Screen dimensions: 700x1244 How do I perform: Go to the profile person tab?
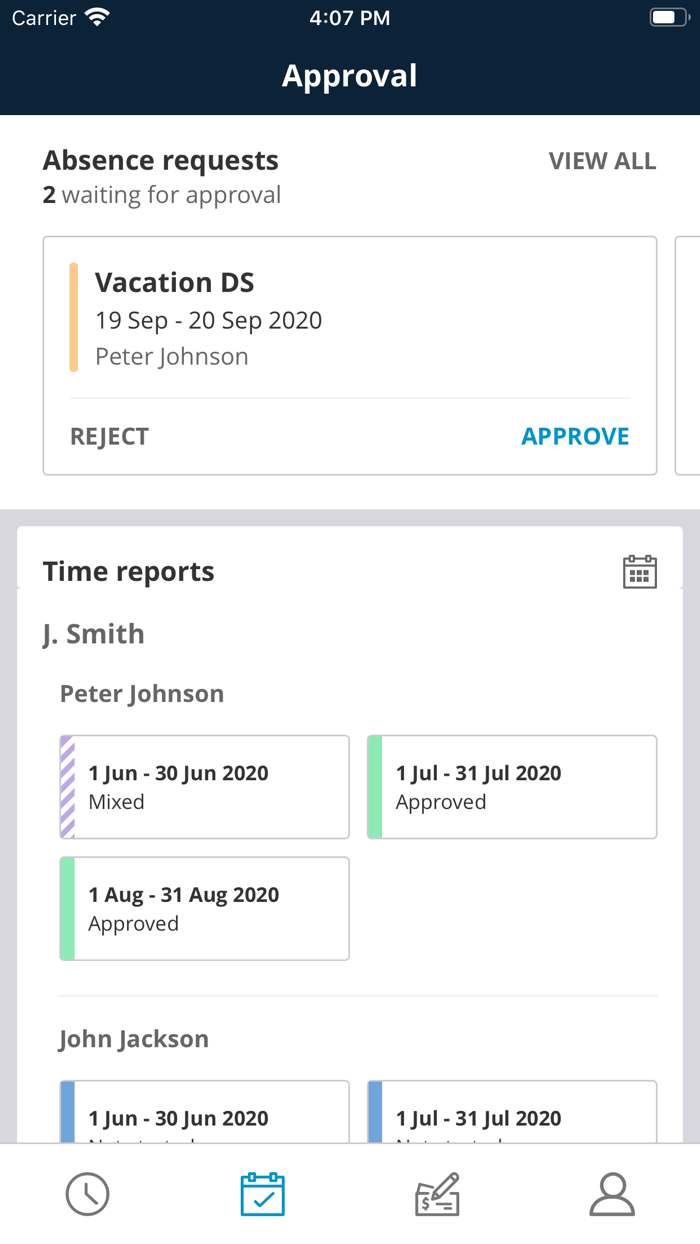coord(612,1194)
